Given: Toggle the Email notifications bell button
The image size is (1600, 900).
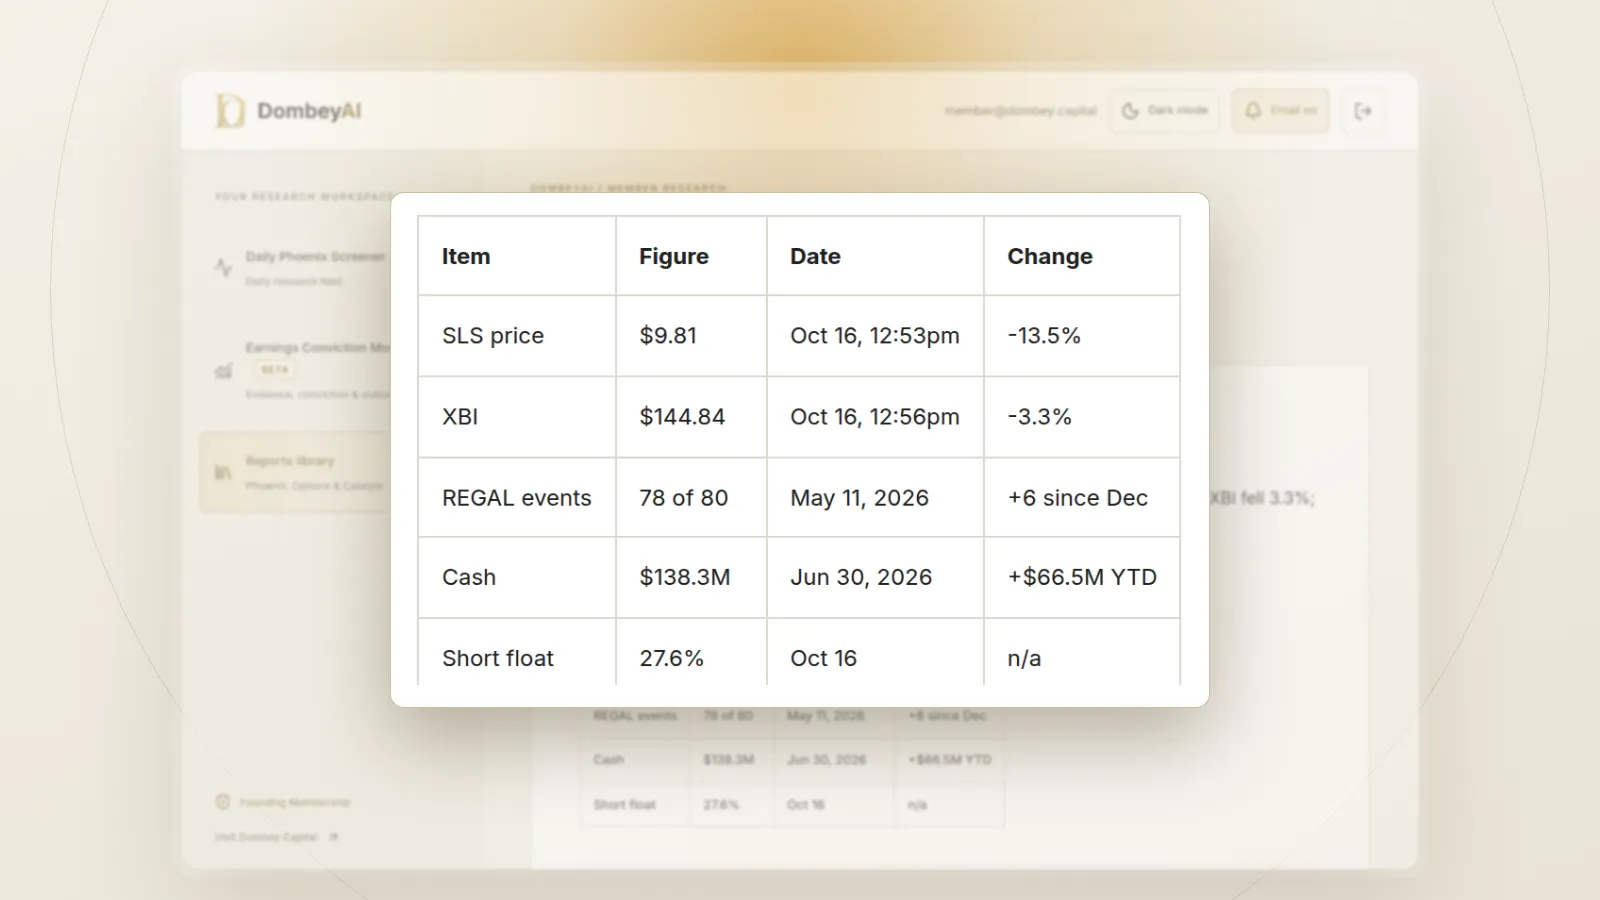Looking at the screenshot, I should pos(1280,111).
